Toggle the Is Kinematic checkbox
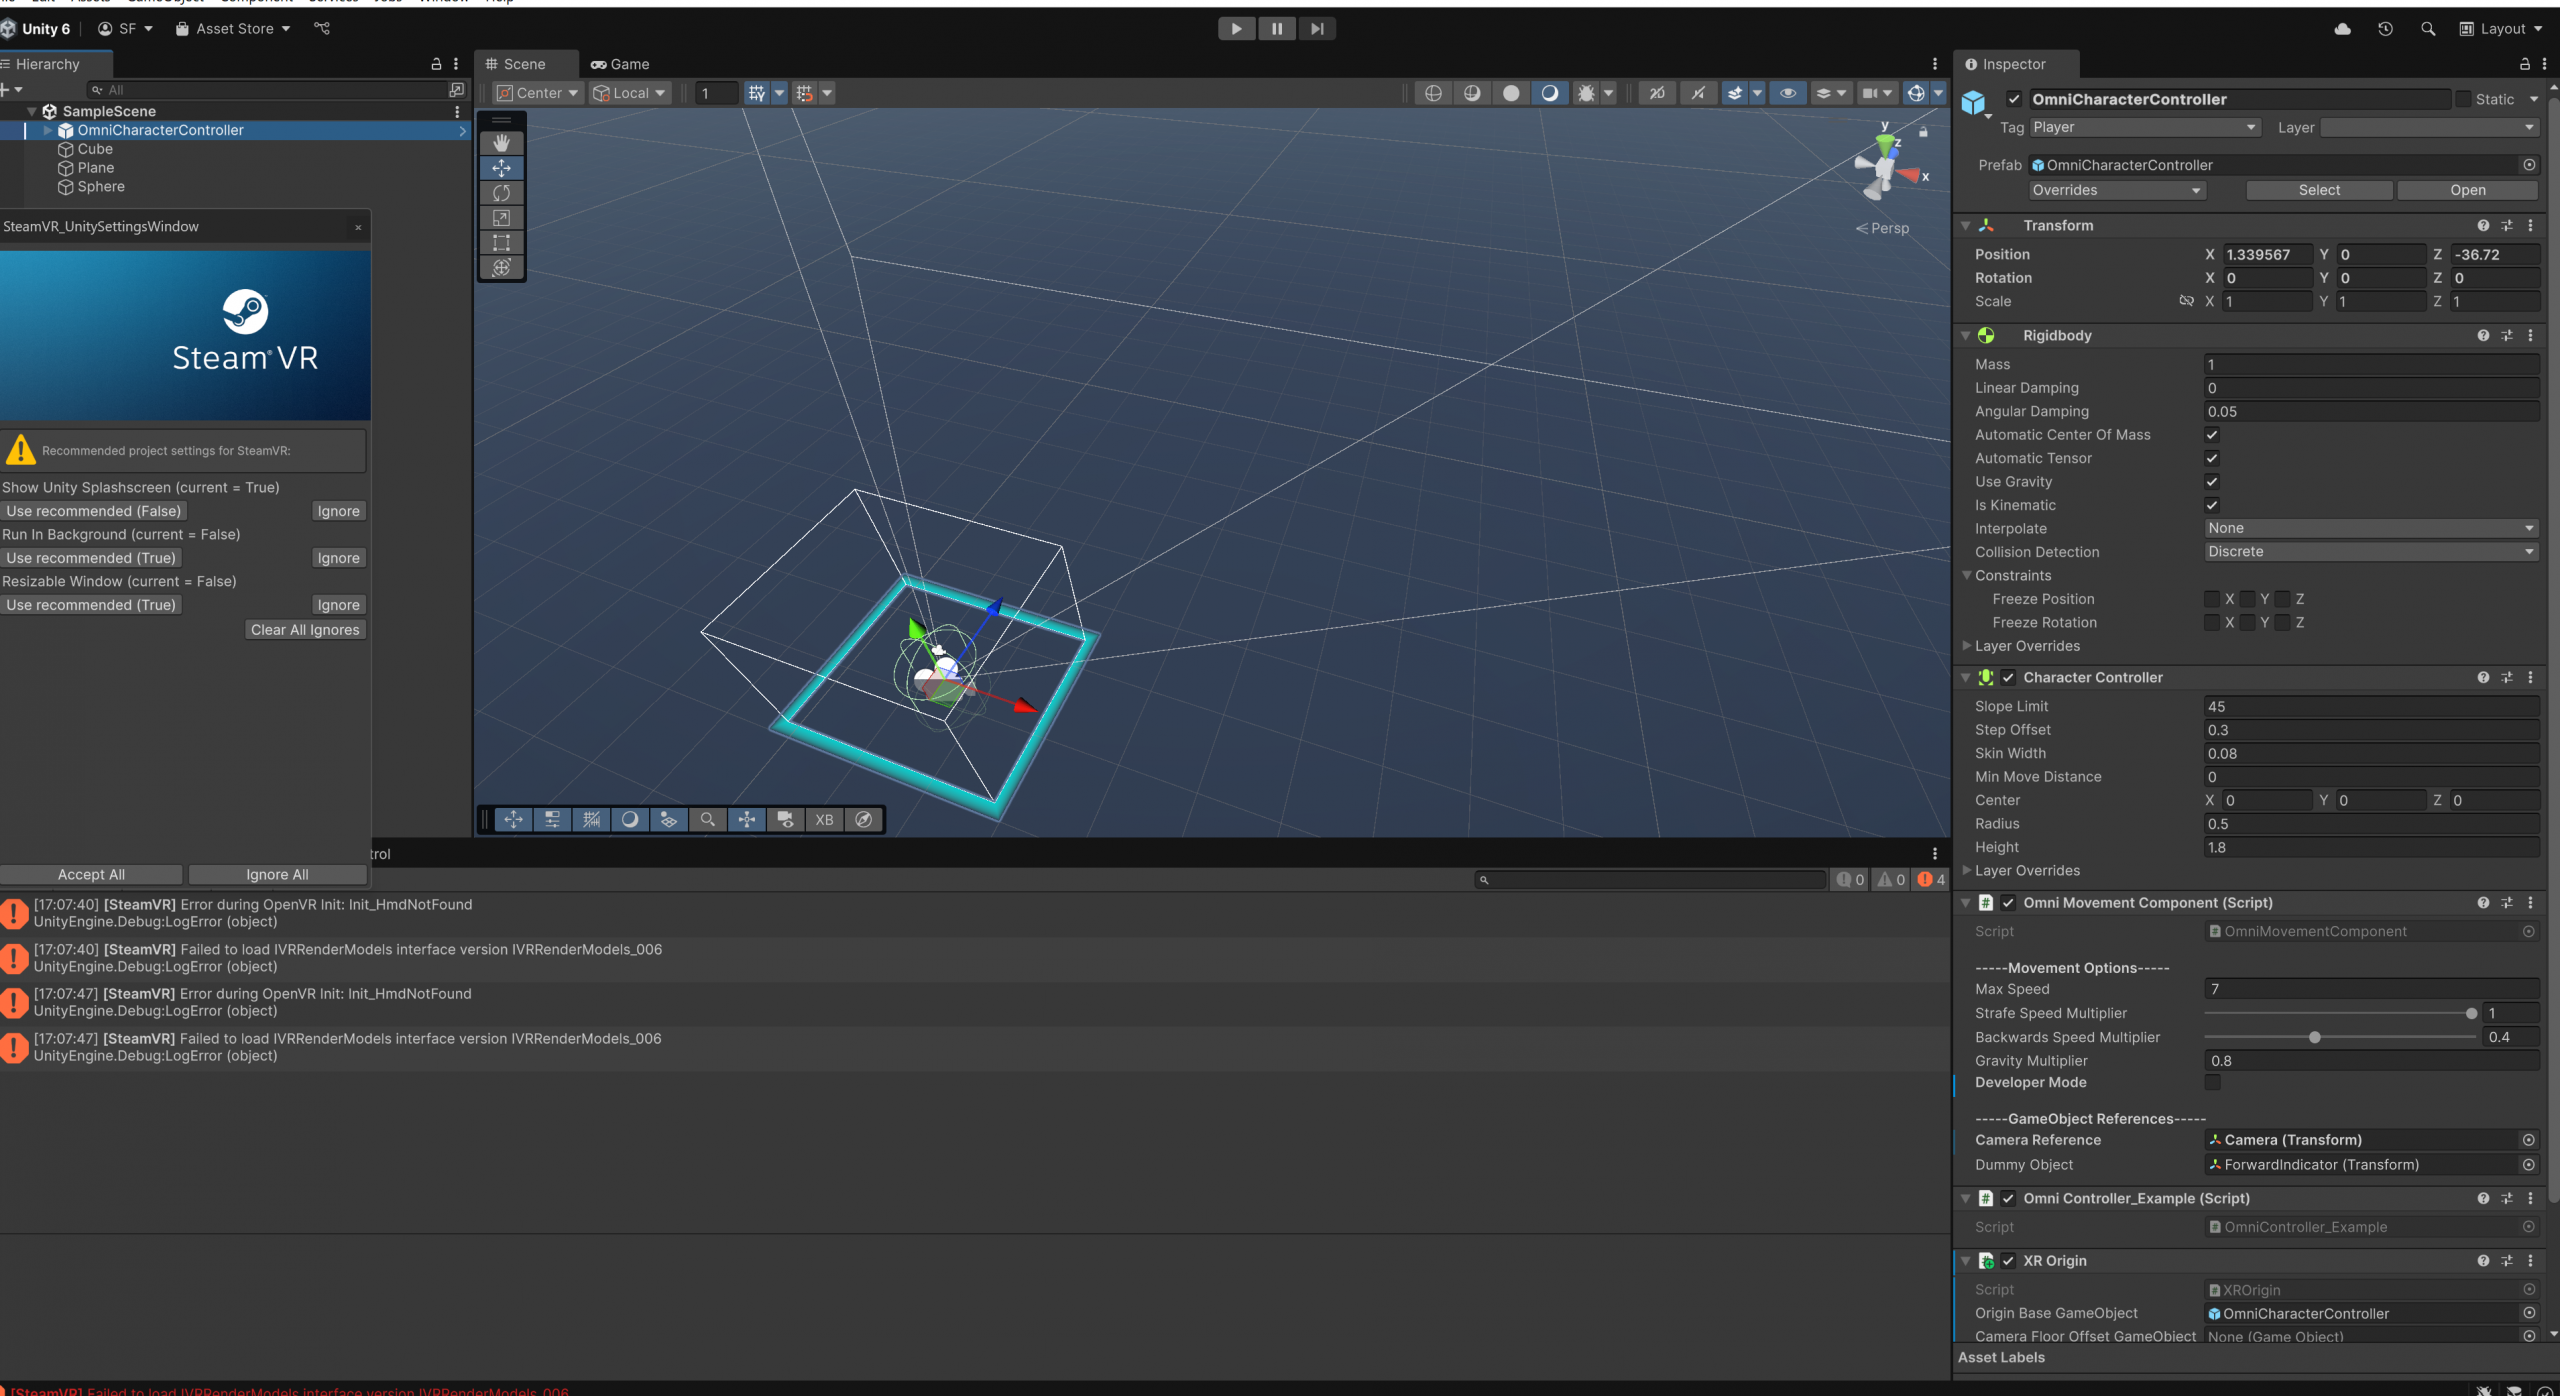 tap(2212, 505)
